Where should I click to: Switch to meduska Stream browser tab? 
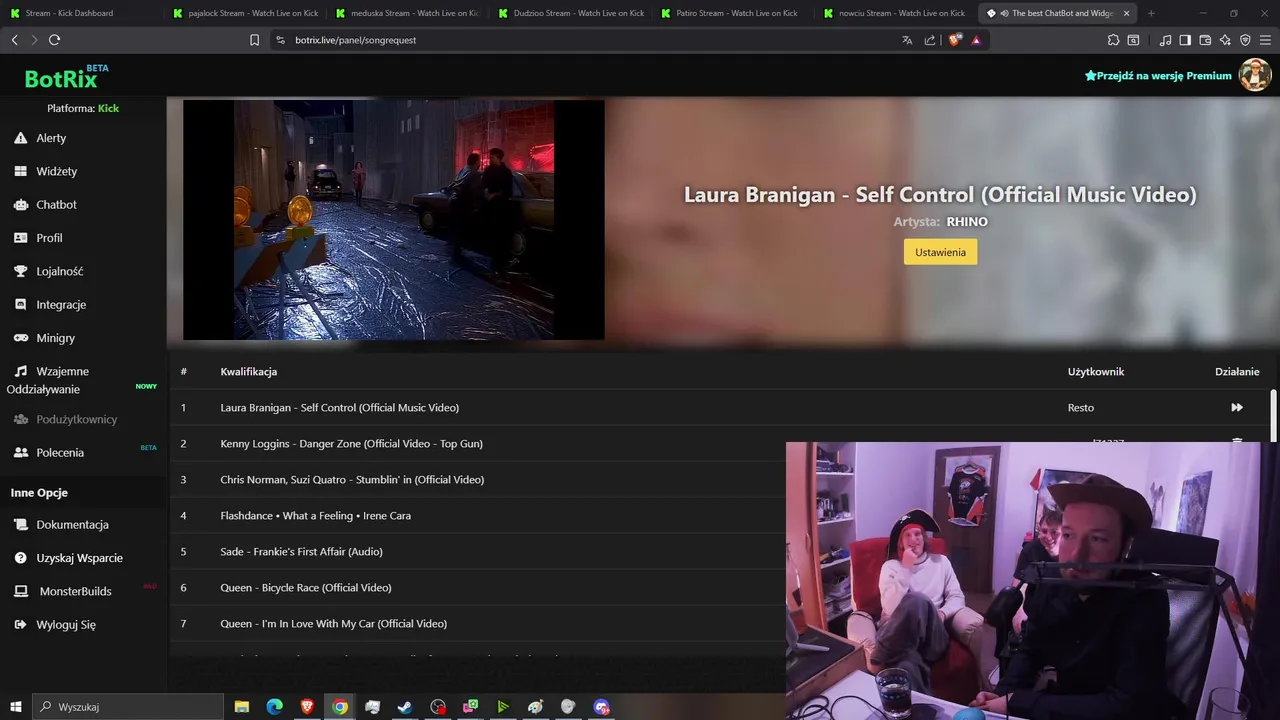(407, 13)
